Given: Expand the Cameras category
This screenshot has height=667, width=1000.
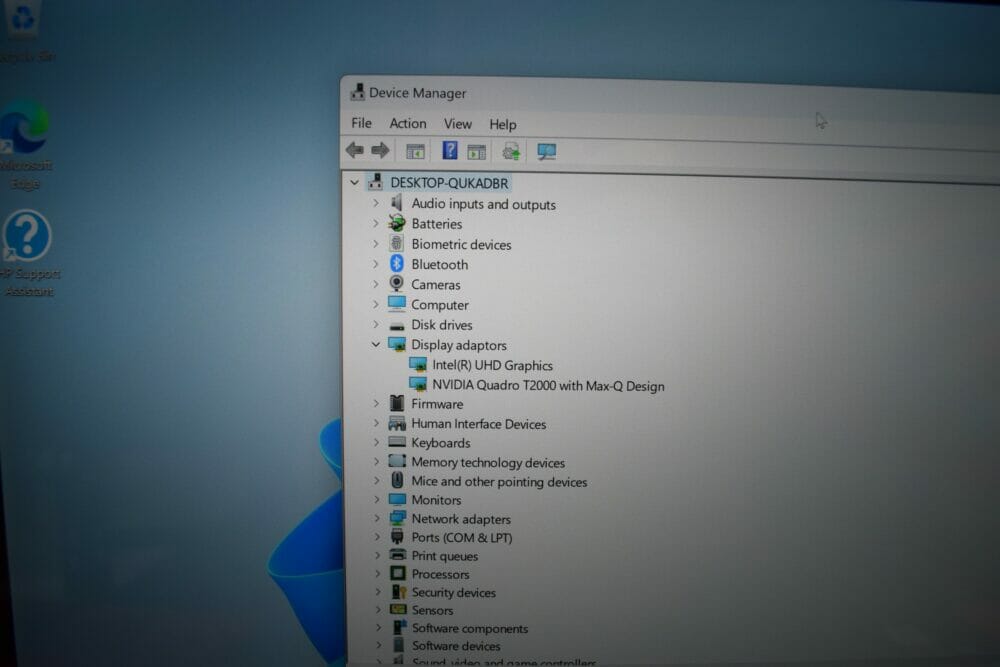Looking at the screenshot, I should point(376,284).
